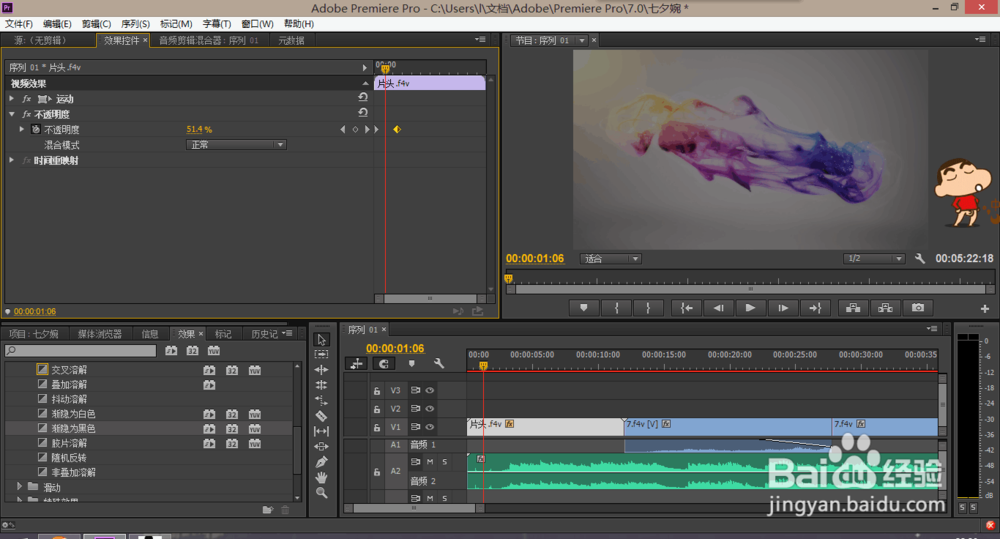Select the 交叉溶解 transition
The image size is (1000, 539).
click(69, 369)
